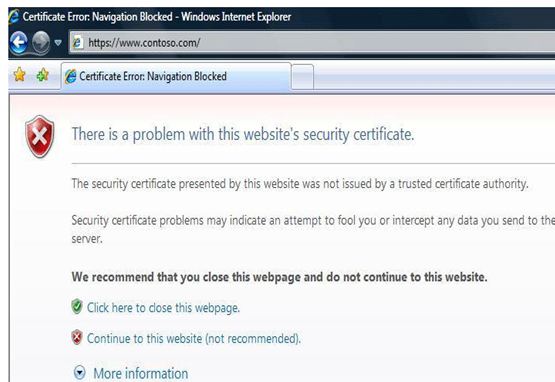The image size is (555, 382).
Task: Select the https://www.contoso.com/ address field
Action: (311, 42)
